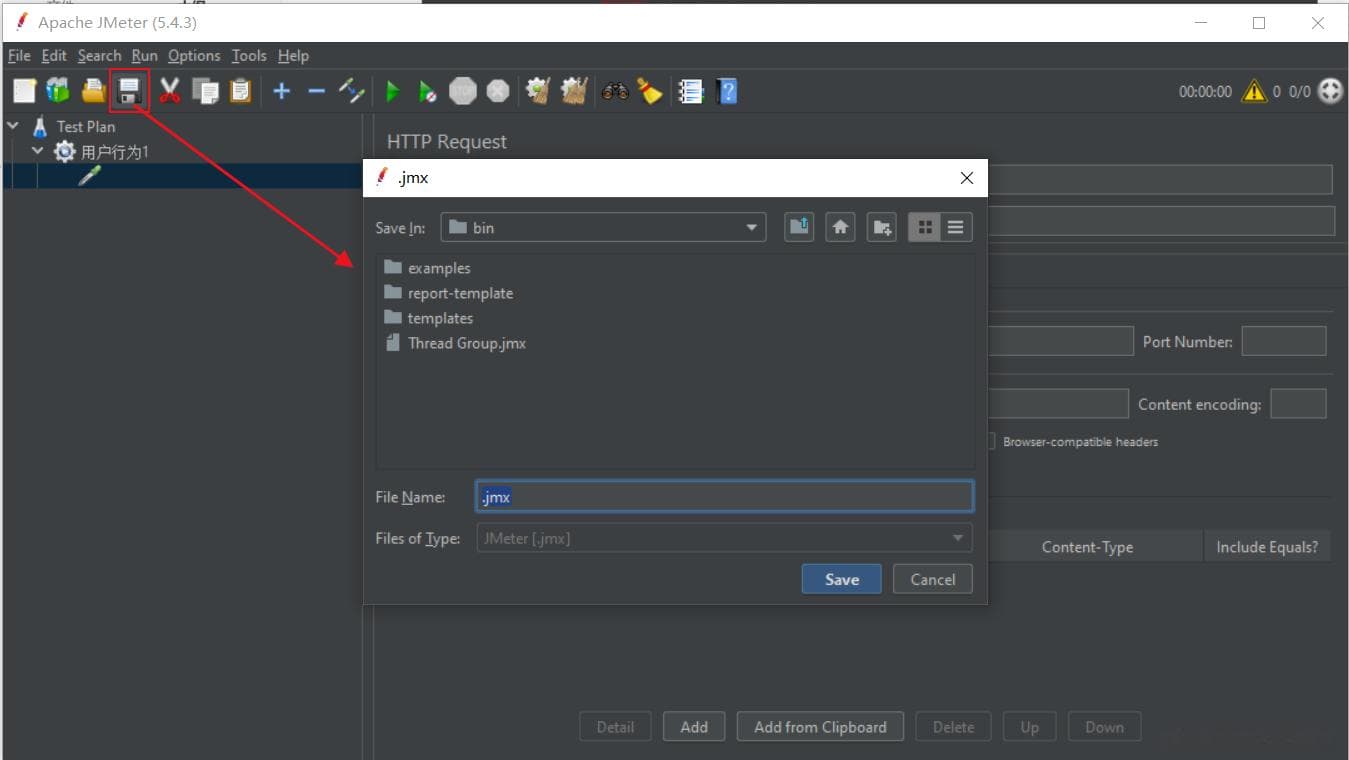Click the Save button in dialog

(842, 579)
